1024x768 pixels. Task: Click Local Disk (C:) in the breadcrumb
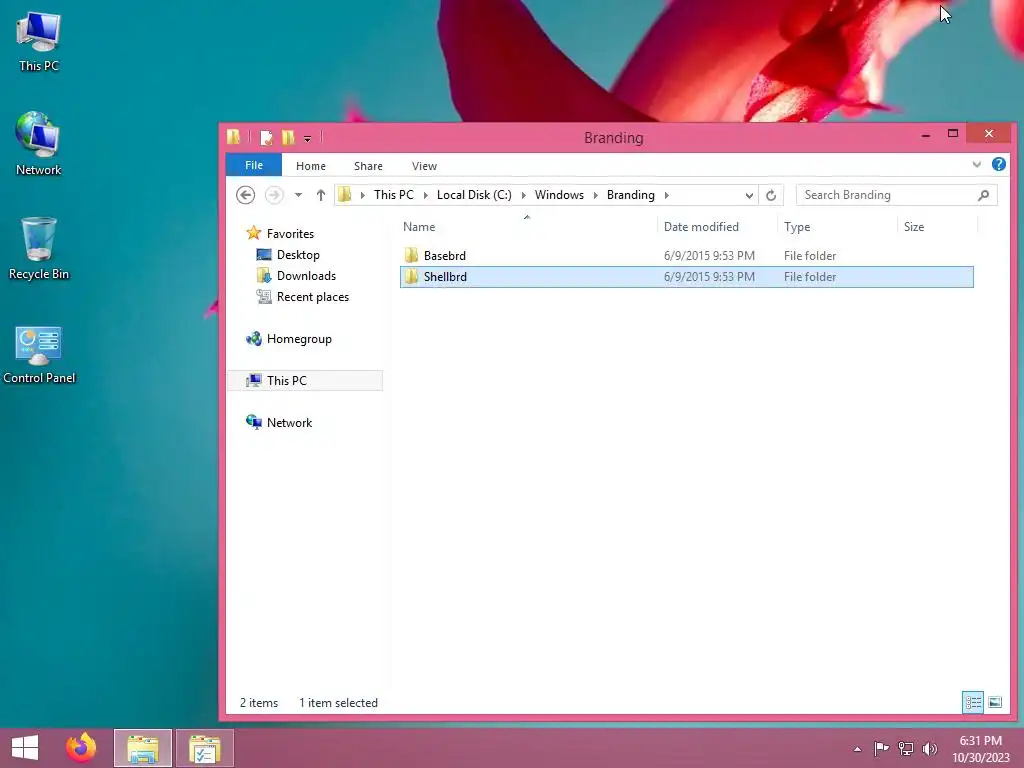coord(474,195)
